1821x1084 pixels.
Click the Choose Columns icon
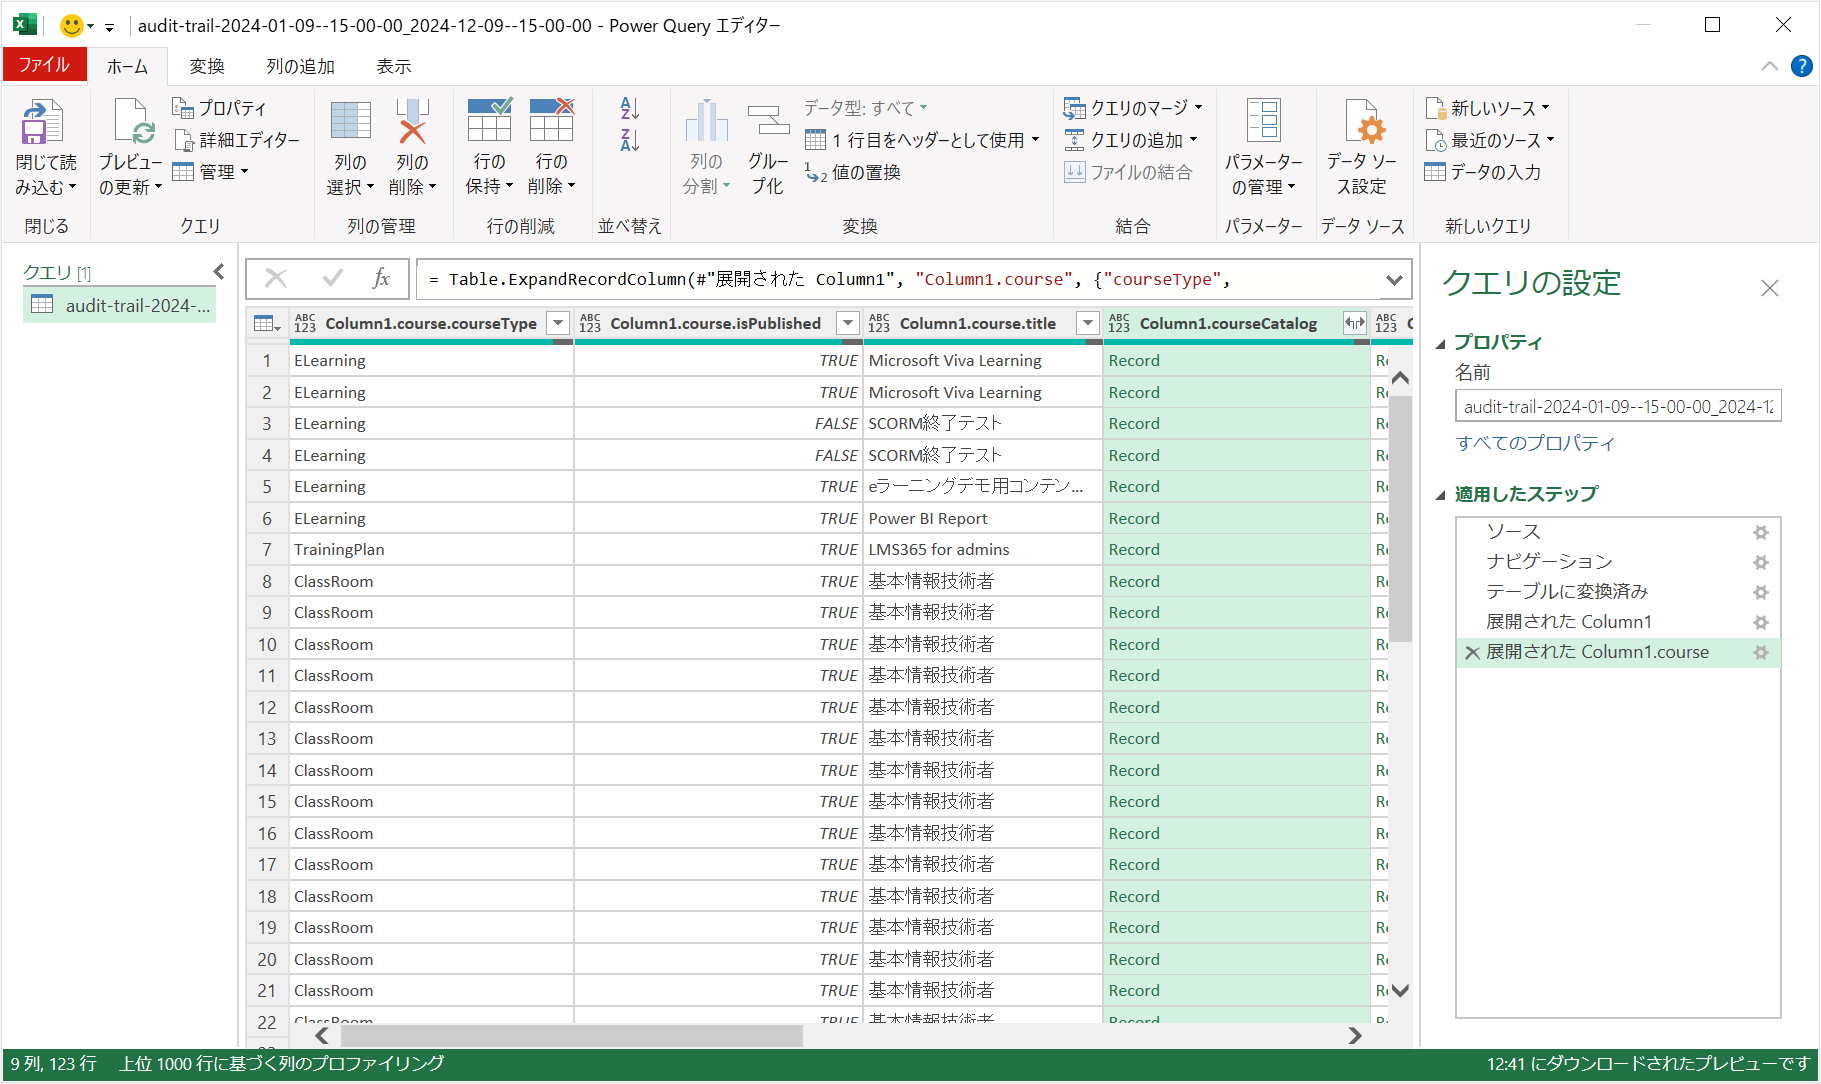350,121
